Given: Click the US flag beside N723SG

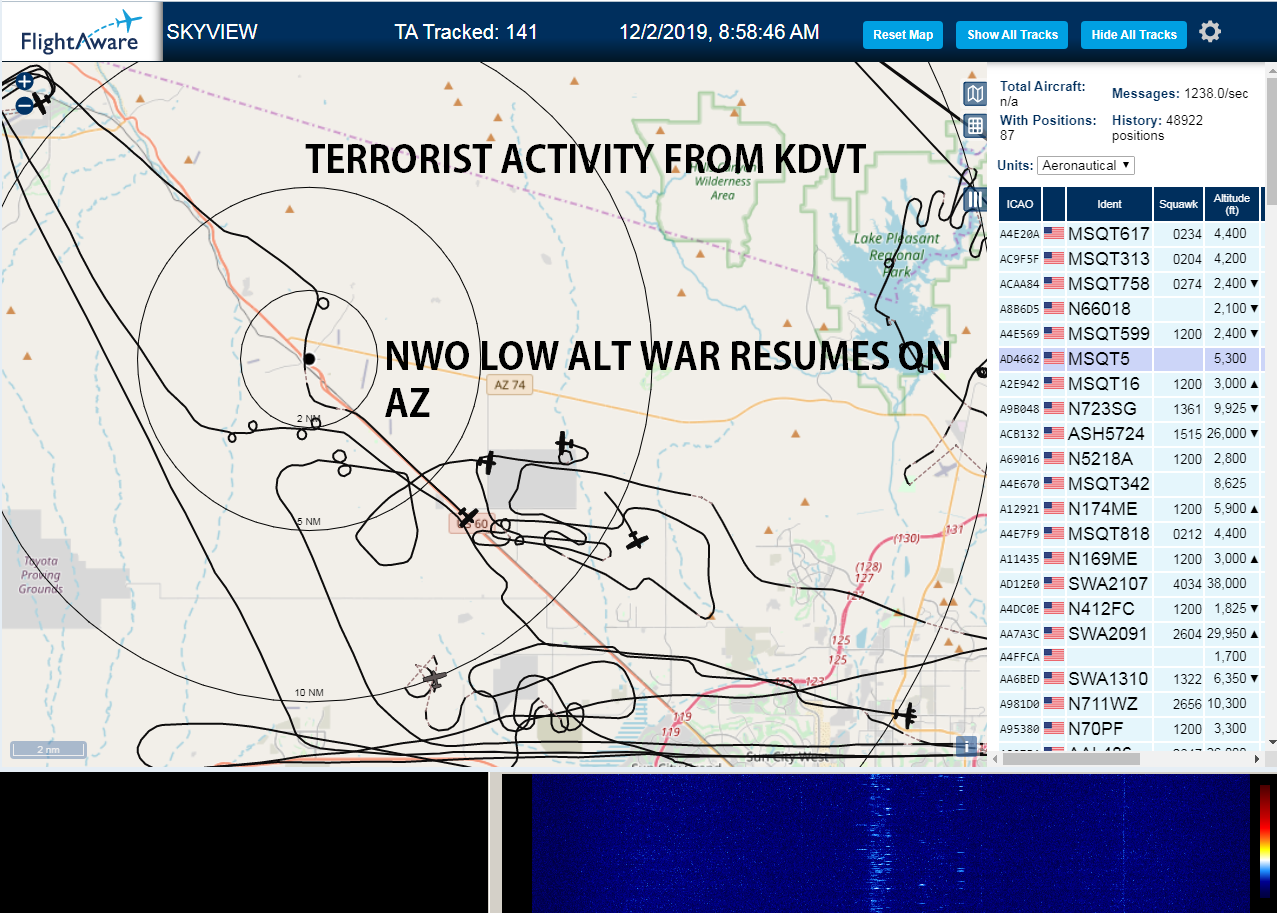Looking at the screenshot, I should coord(1053,409).
